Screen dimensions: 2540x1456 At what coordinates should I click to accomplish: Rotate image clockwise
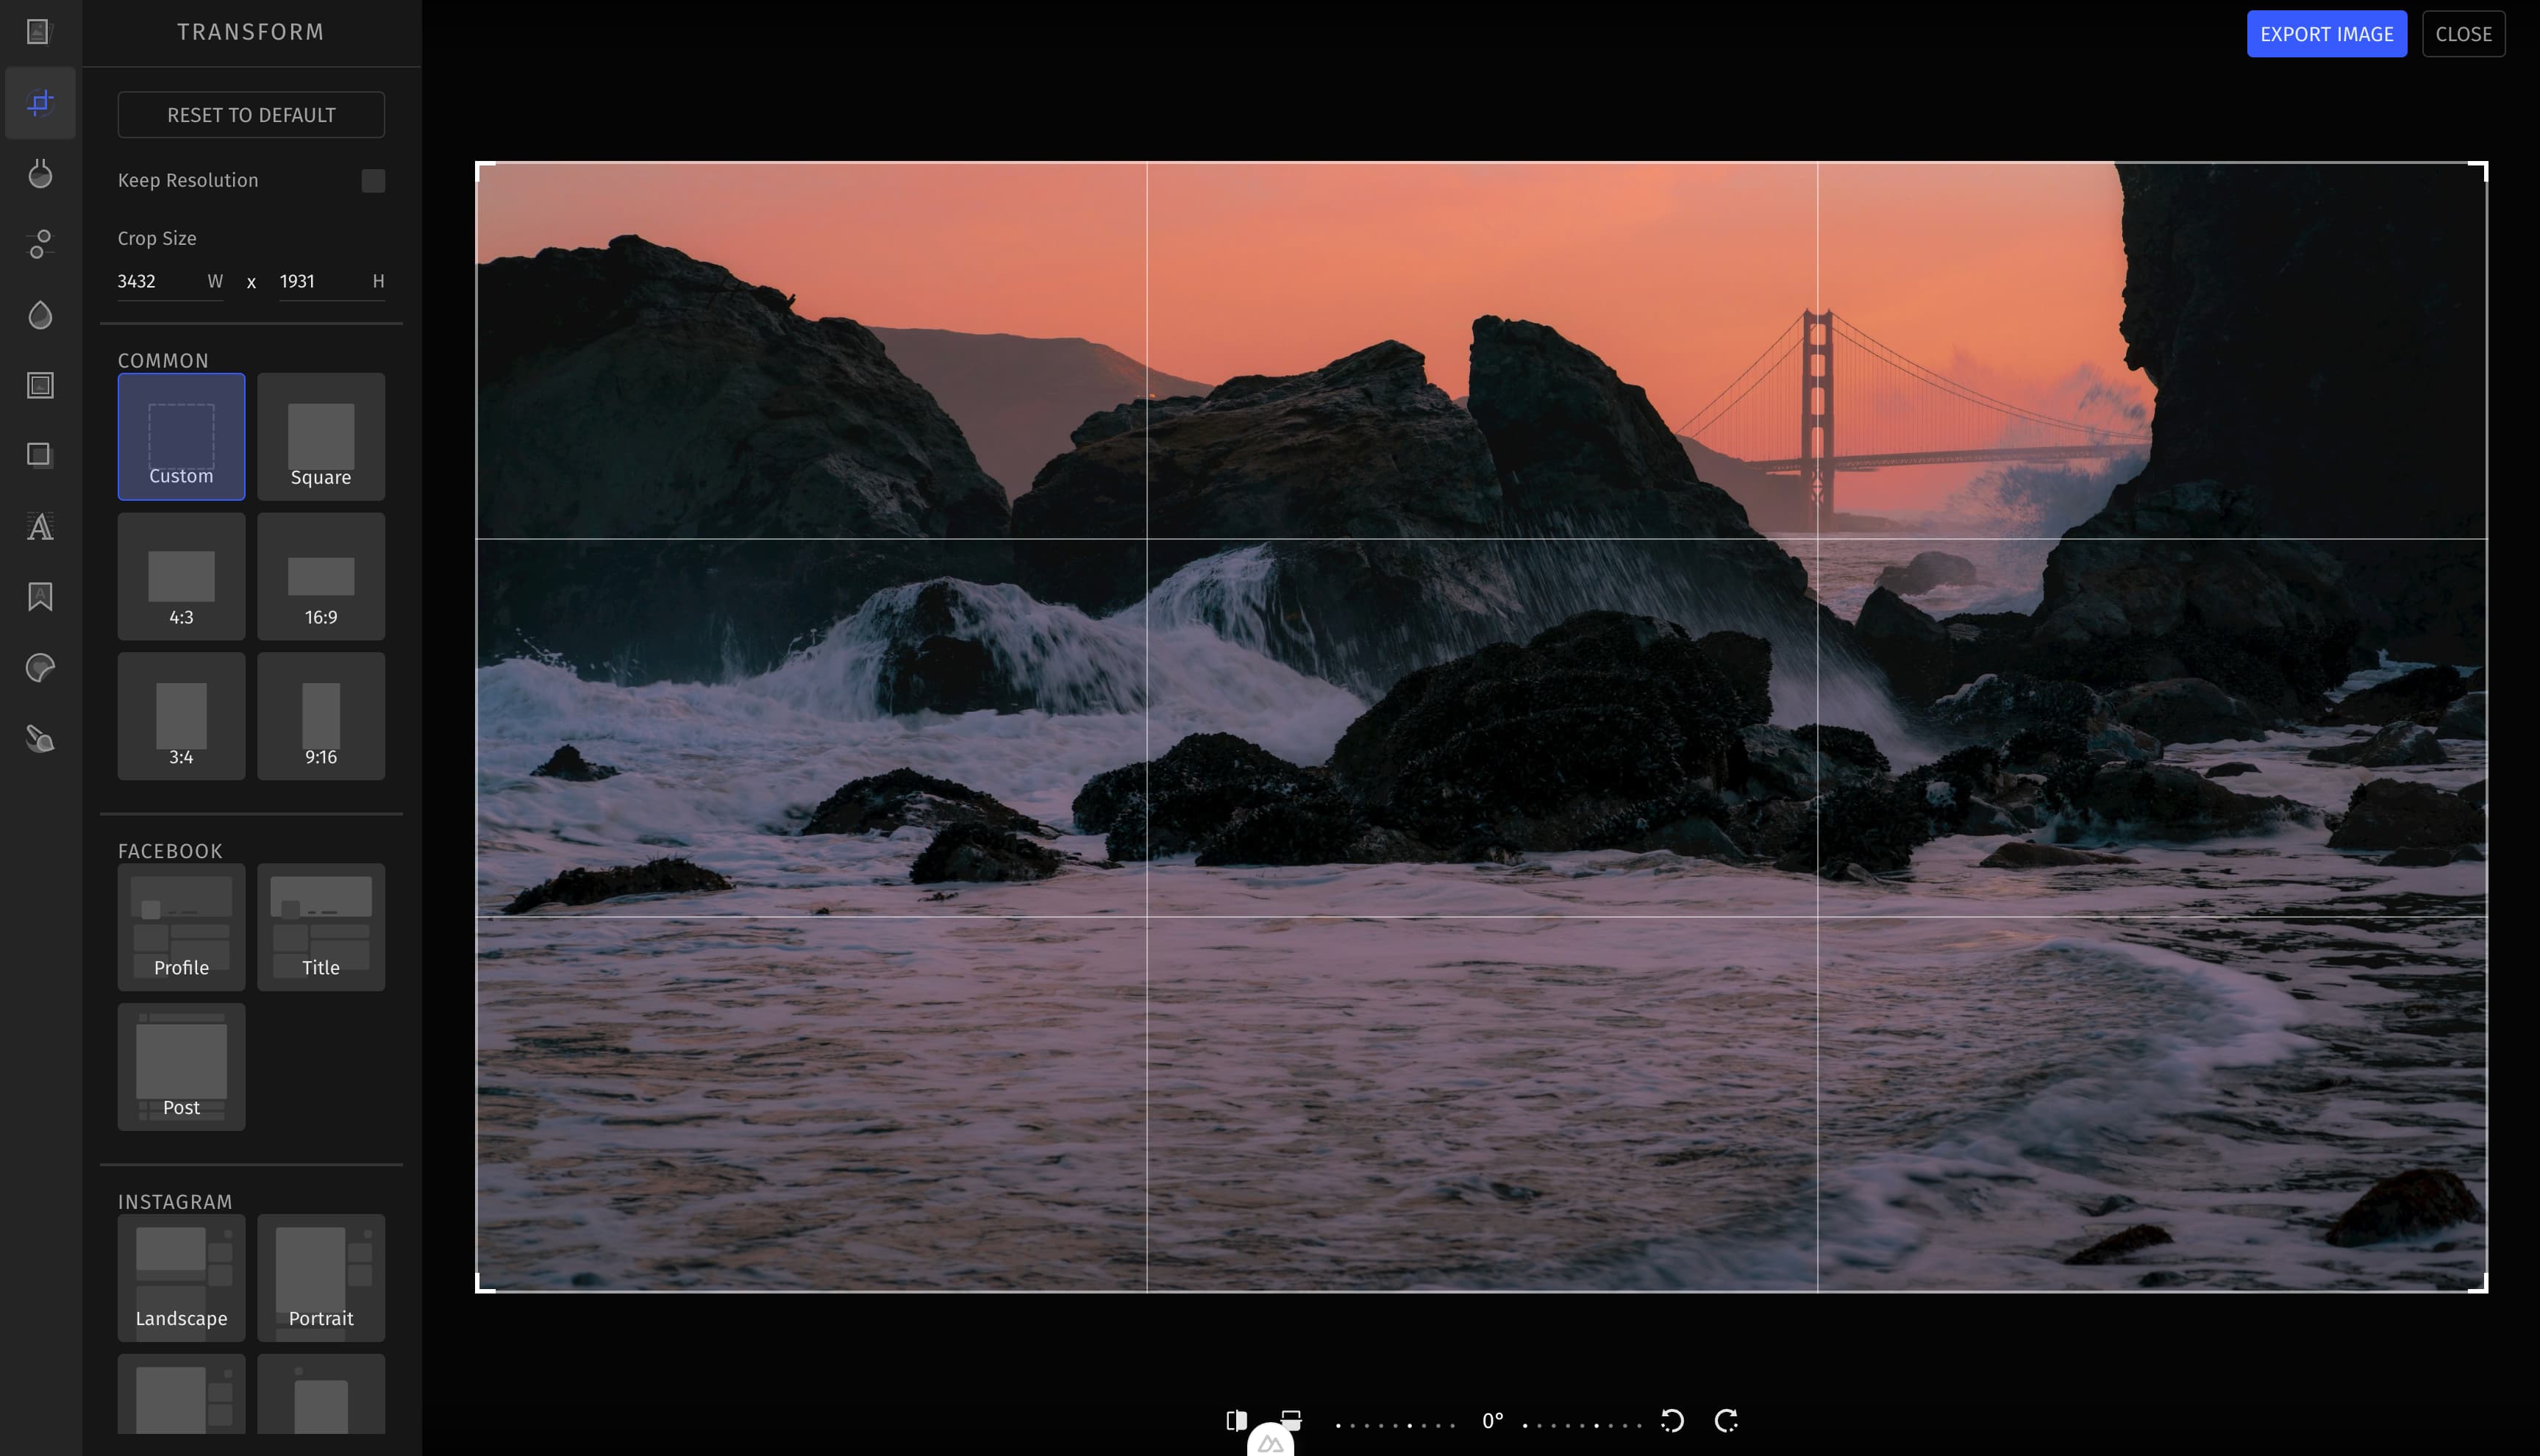point(1726,1420)
